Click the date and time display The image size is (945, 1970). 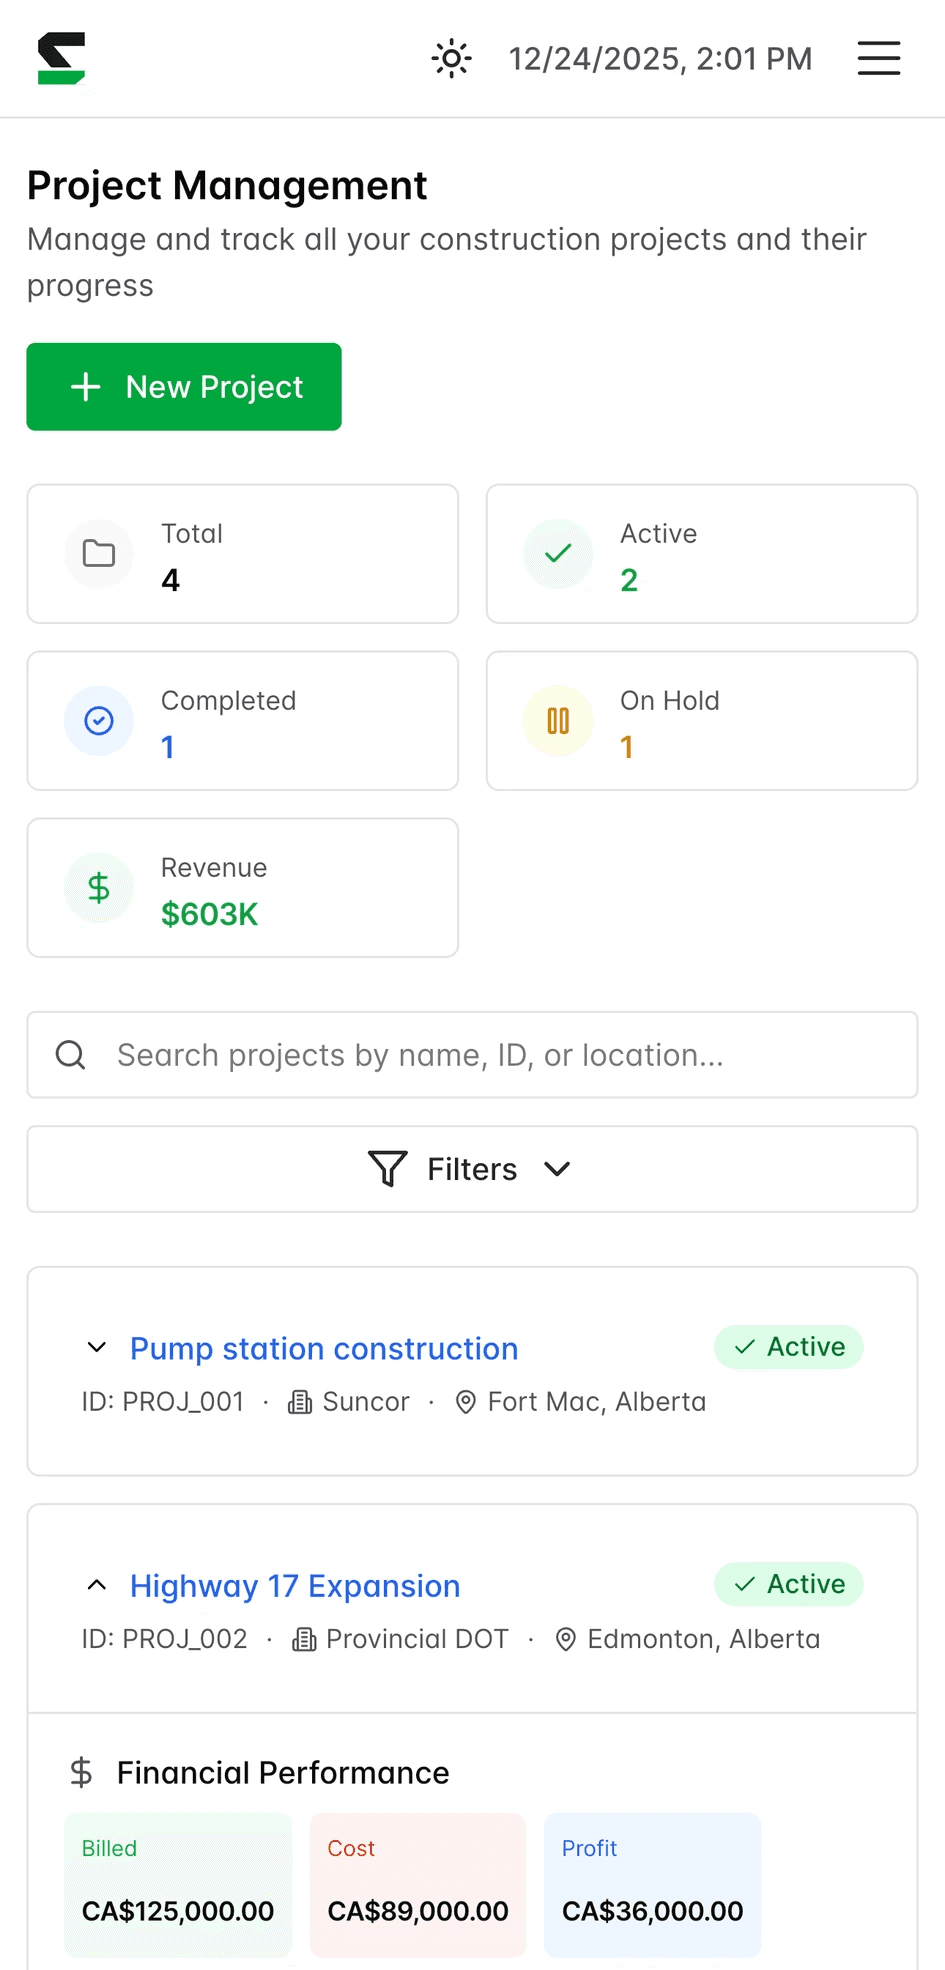[660, 59]
